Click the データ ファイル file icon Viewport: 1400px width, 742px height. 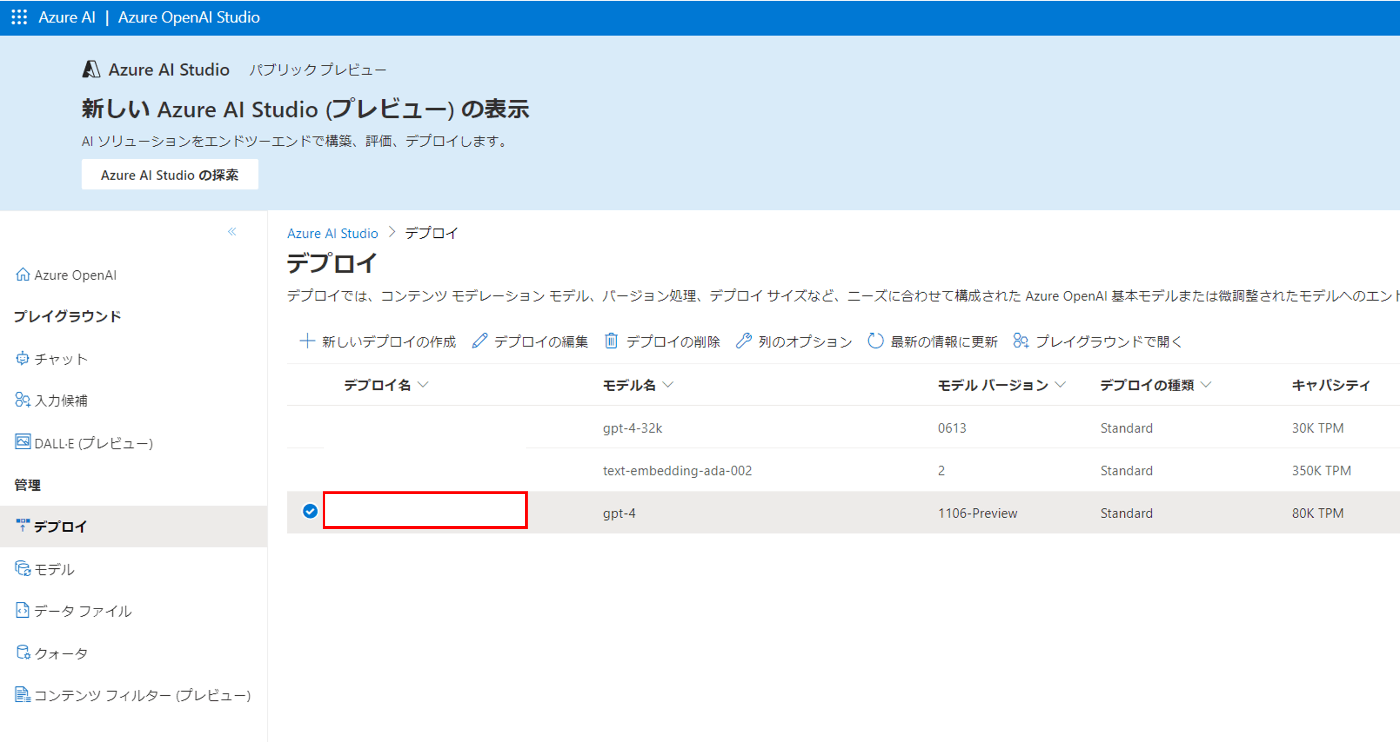[24, 610]
